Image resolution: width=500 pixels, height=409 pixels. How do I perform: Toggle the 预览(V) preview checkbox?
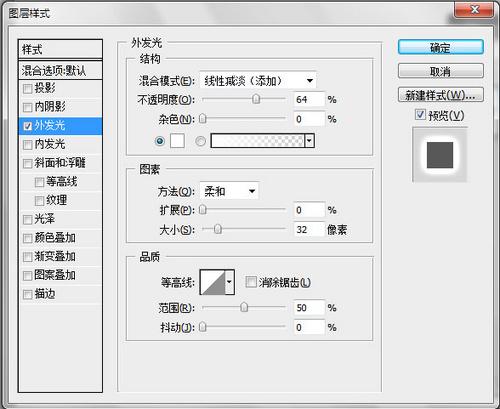(420, 115)
